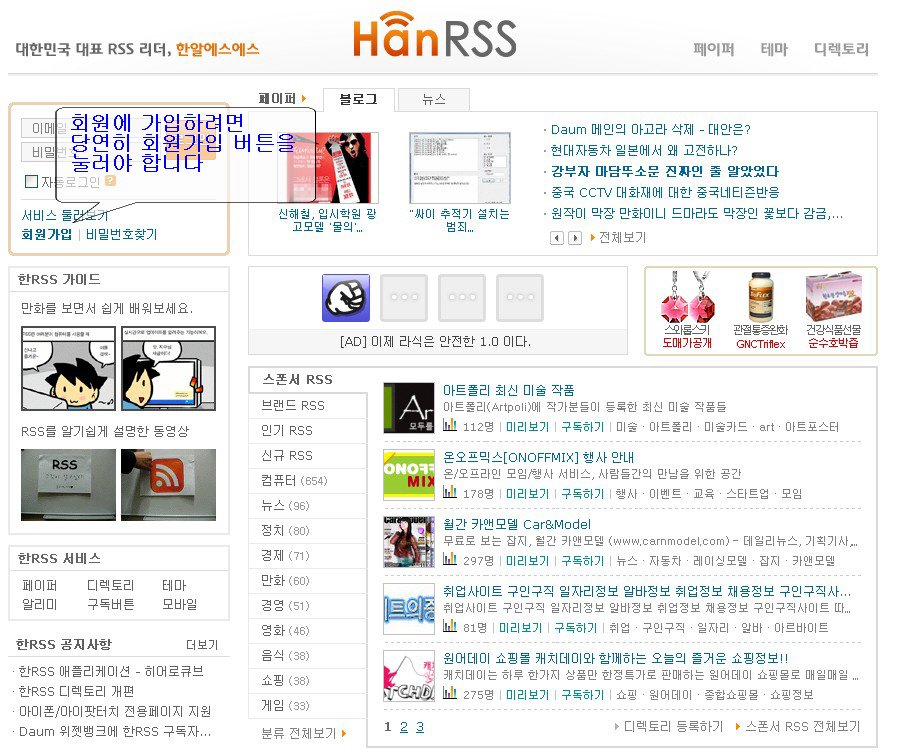Viewport: 907px width, 756px height.
Task: Open headline 강부자 마담뚜소문 진짜인 줄 알았었다
Action: point(665,171)
